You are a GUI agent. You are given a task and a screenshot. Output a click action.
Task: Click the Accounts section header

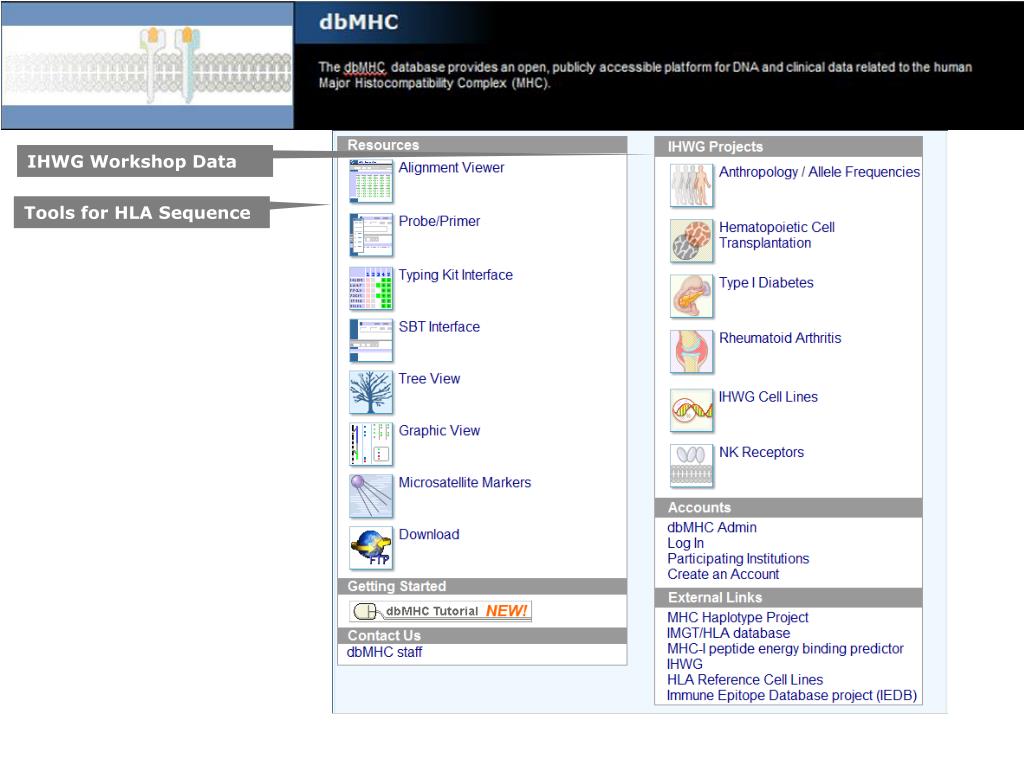click(789, 507)
